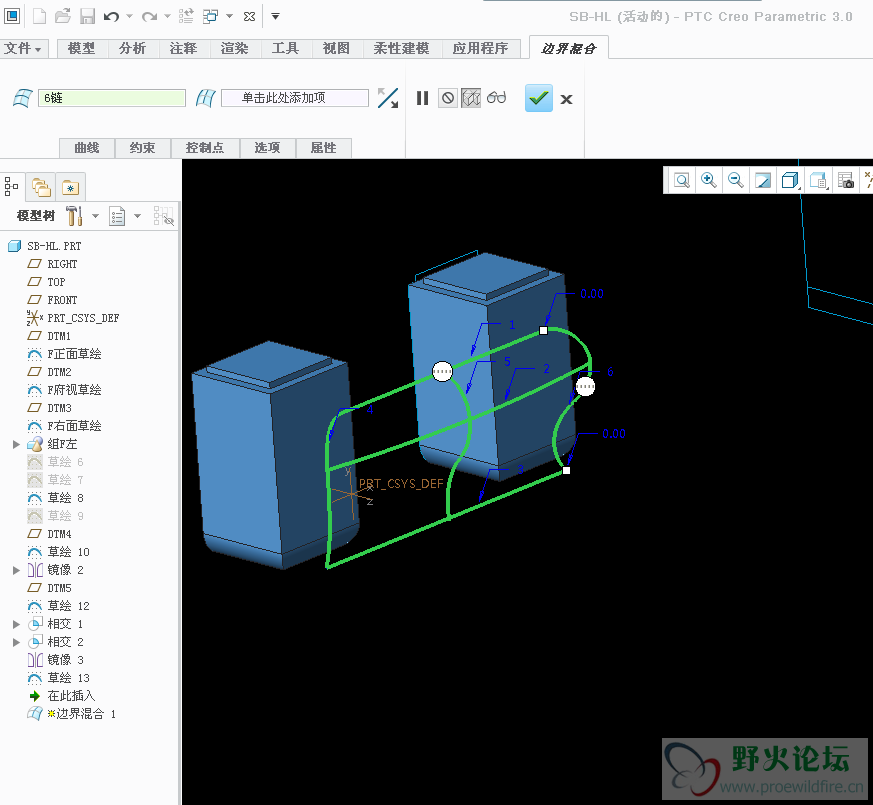Open the 文件 menu

pos(23,48)
